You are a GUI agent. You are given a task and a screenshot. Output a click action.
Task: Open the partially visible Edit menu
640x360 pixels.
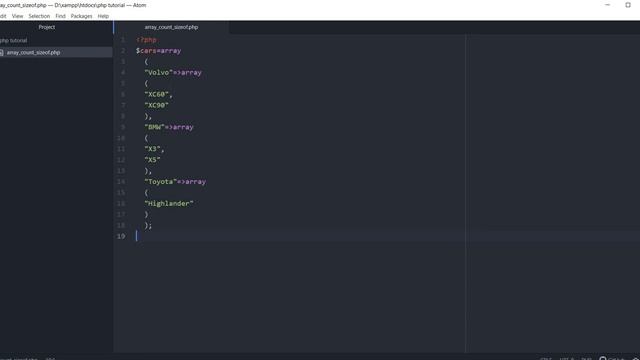tap(3, 16)
